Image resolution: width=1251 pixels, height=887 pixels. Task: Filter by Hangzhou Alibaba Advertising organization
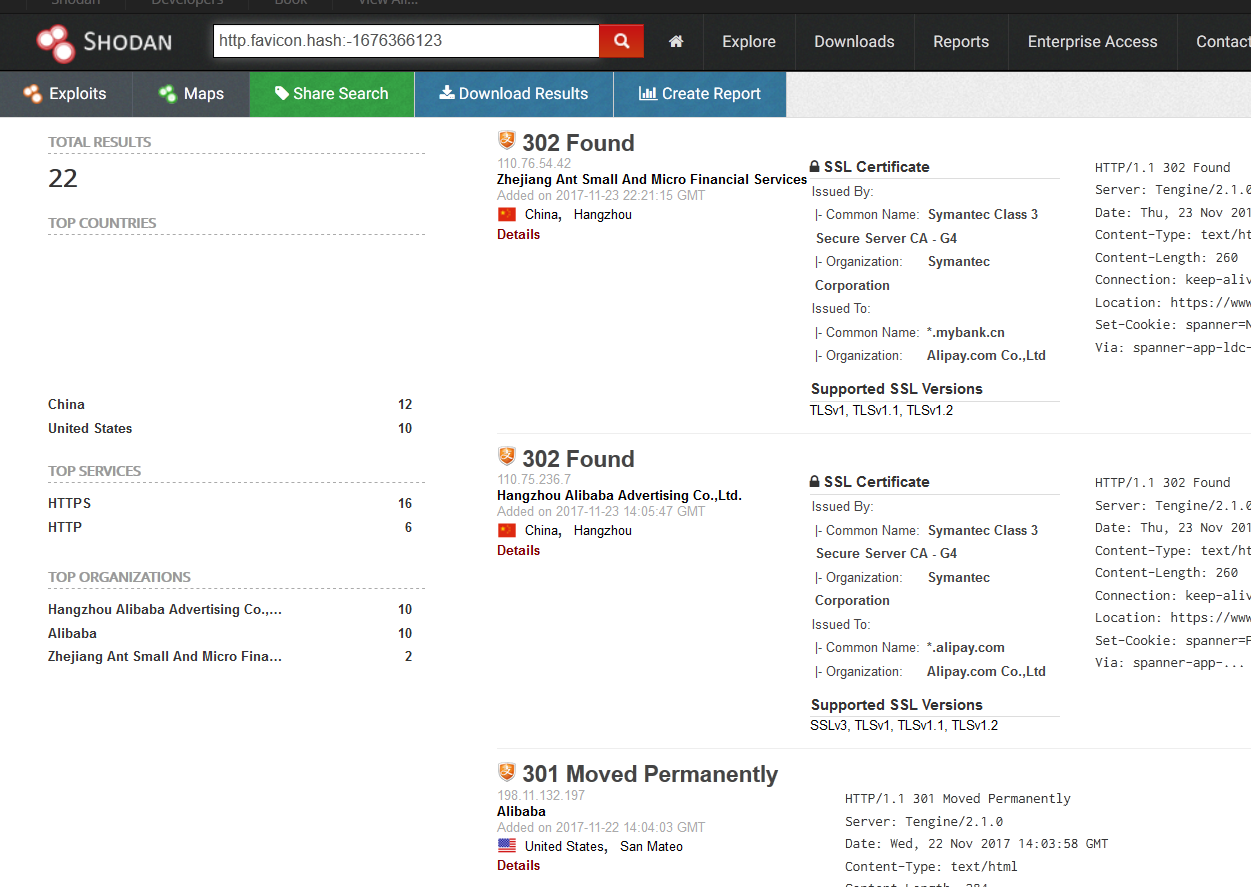[x=165, y=610]
